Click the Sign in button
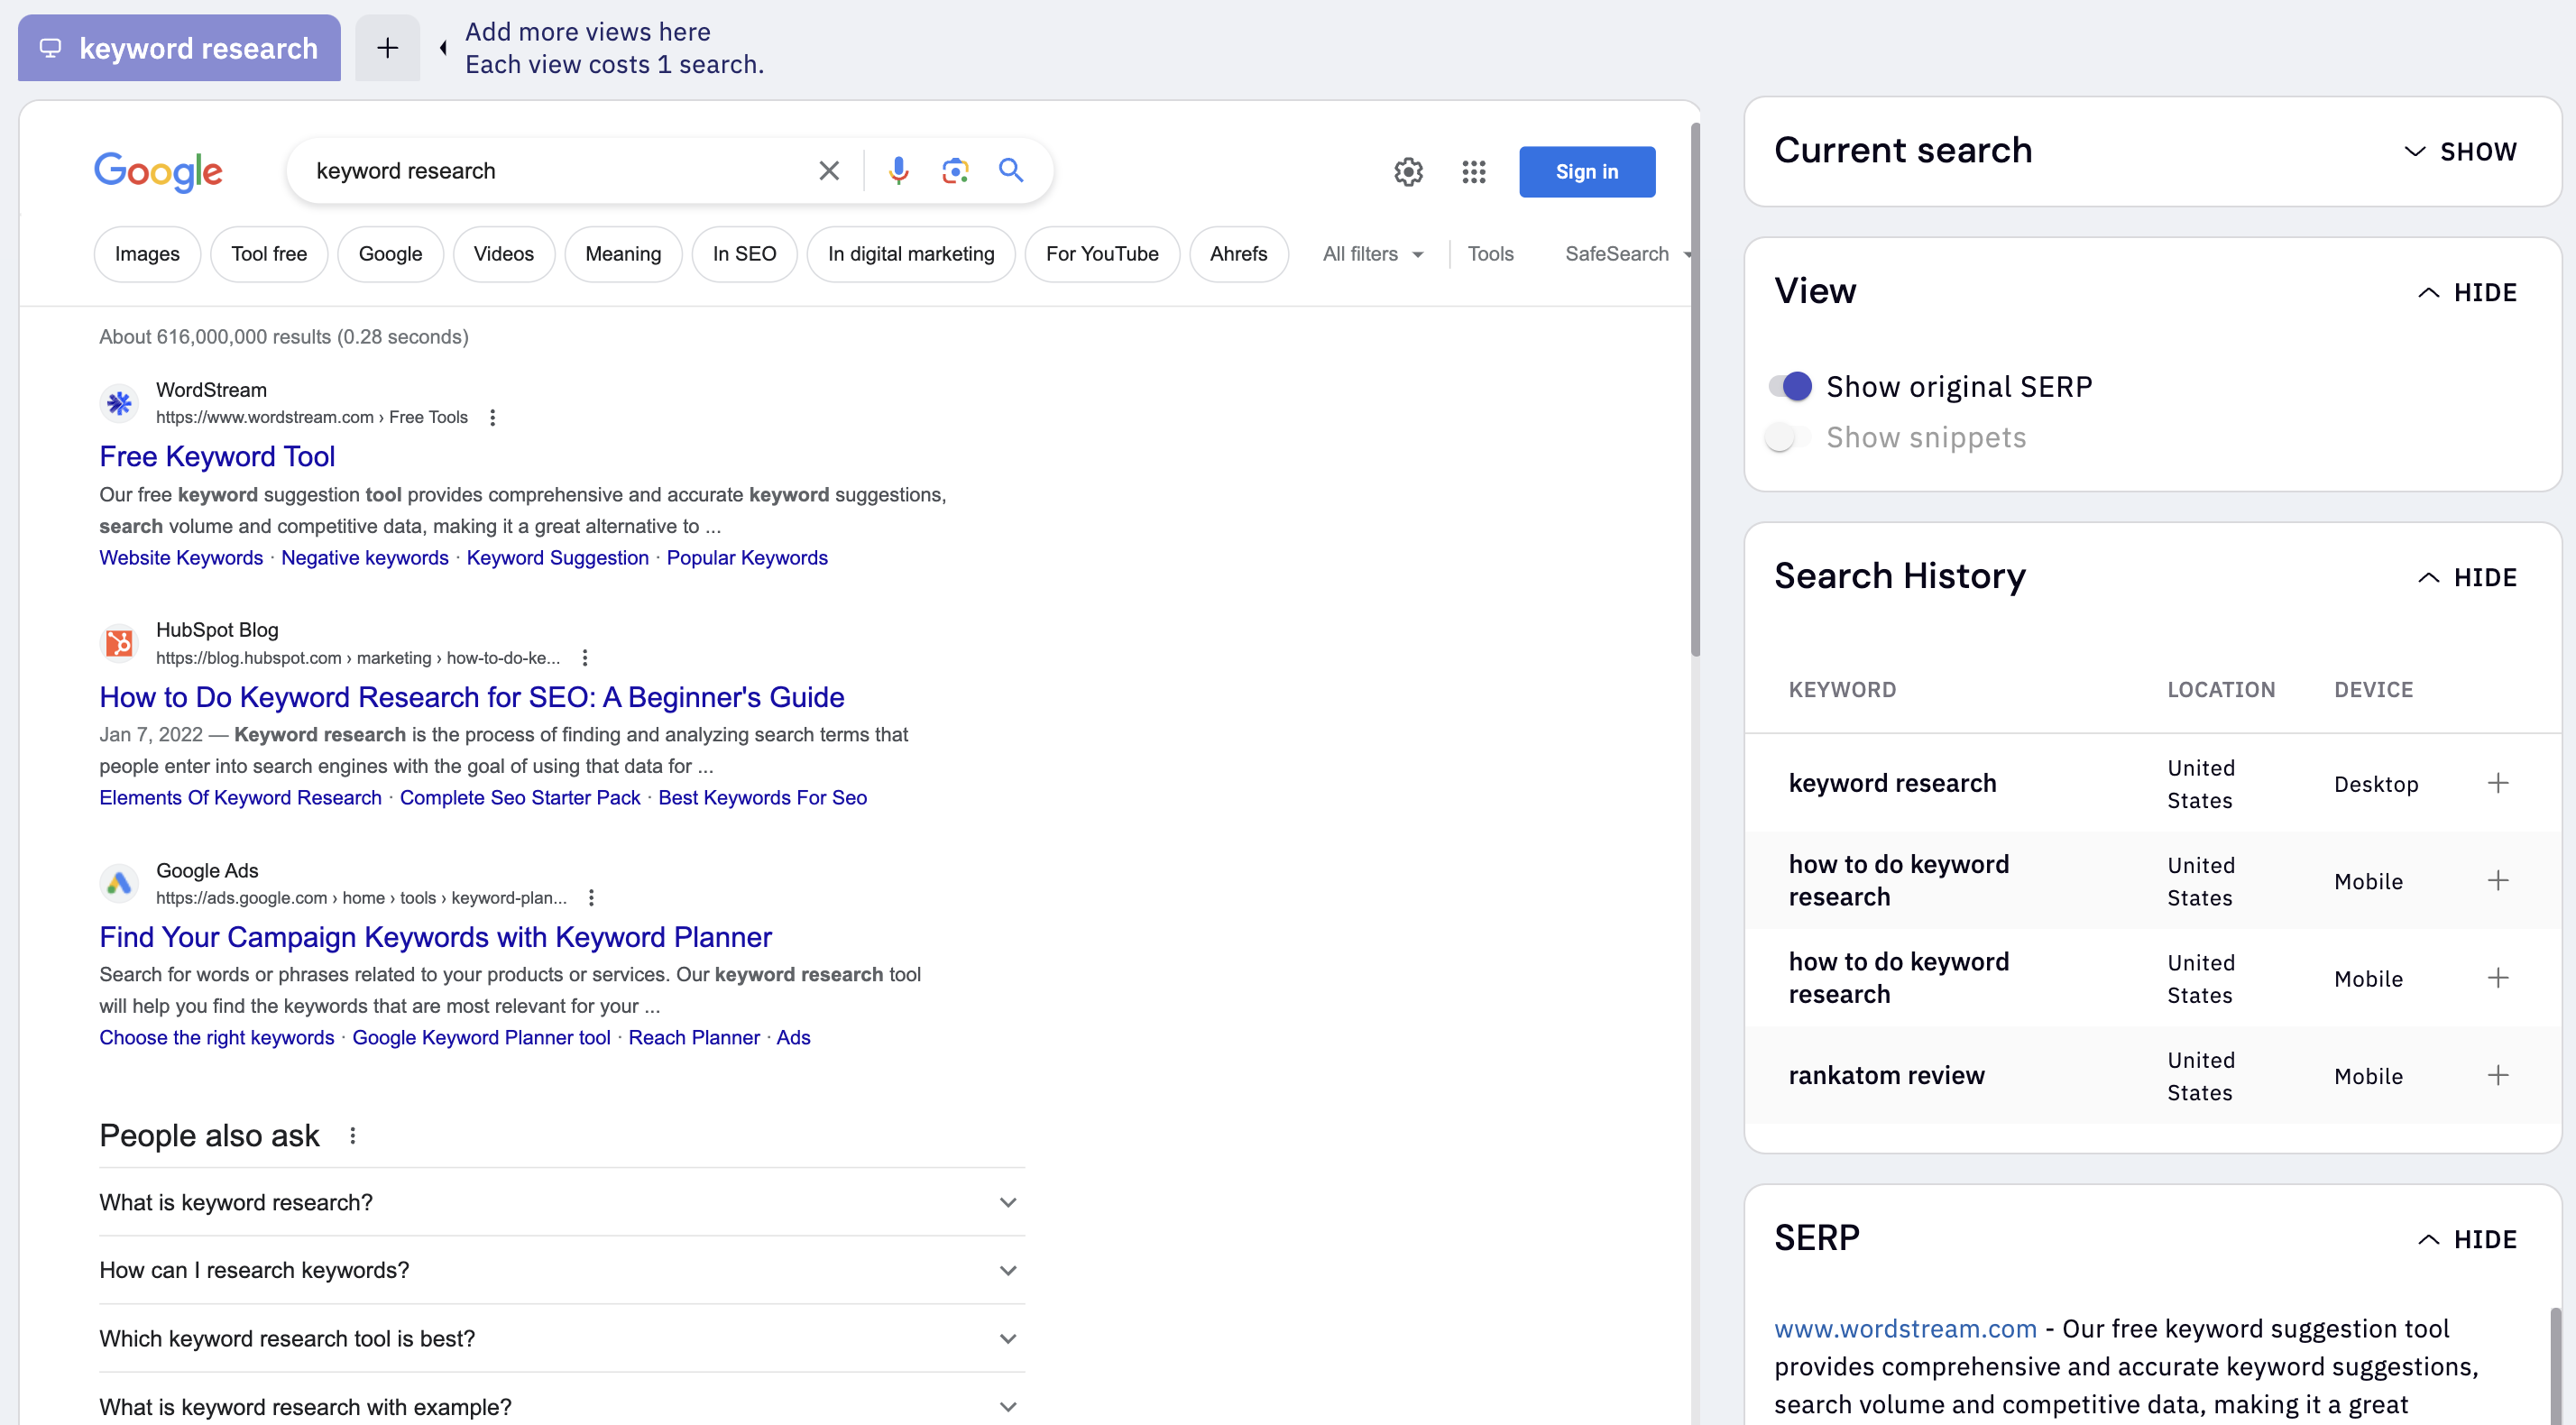This screenshot has height=1425, width=2576. tap(1586, 172)
